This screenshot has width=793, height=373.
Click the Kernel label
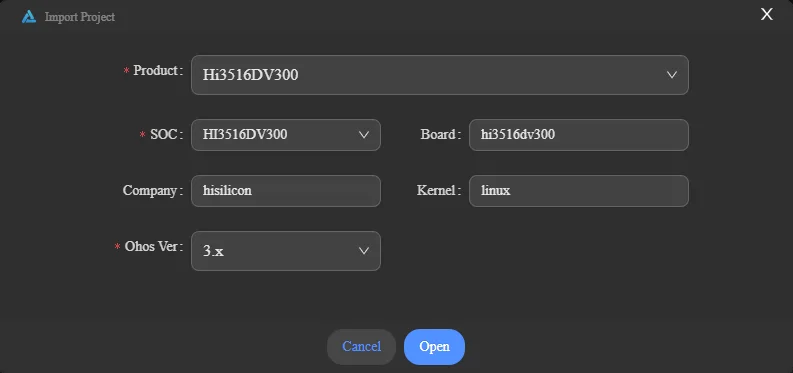click(439, 191)
